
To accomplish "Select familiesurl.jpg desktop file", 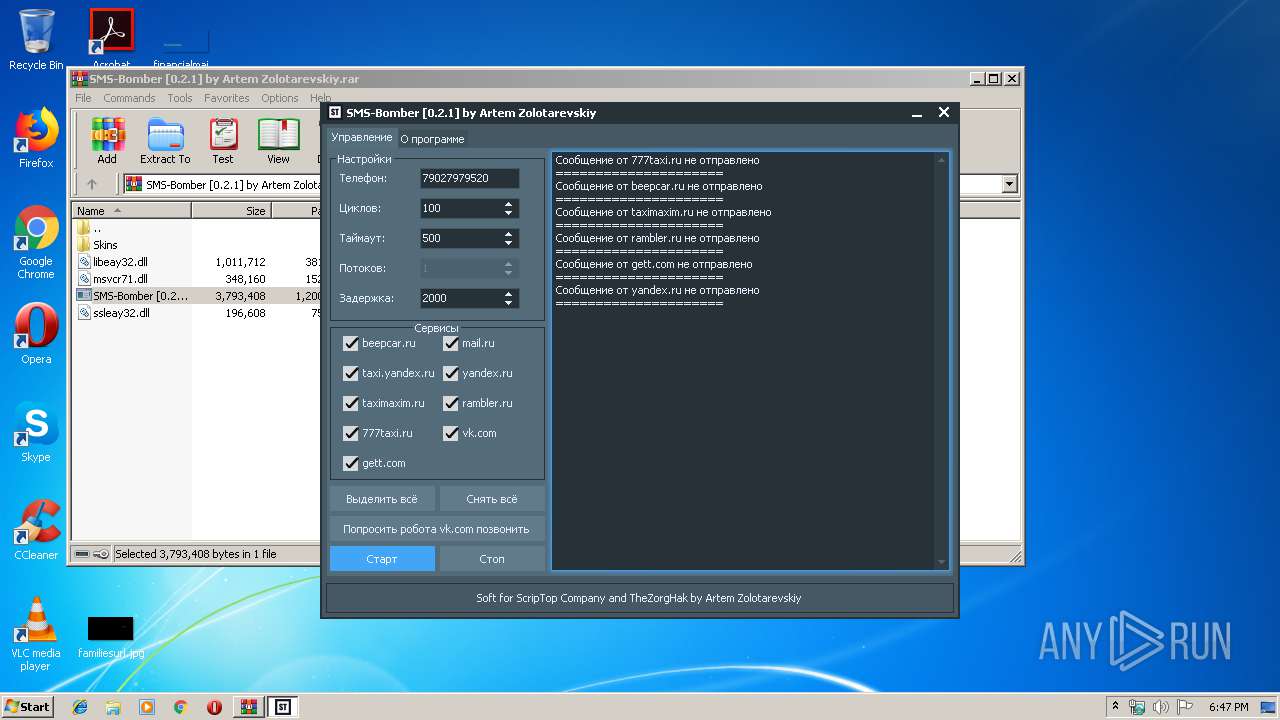I will [x=111, y=636].
